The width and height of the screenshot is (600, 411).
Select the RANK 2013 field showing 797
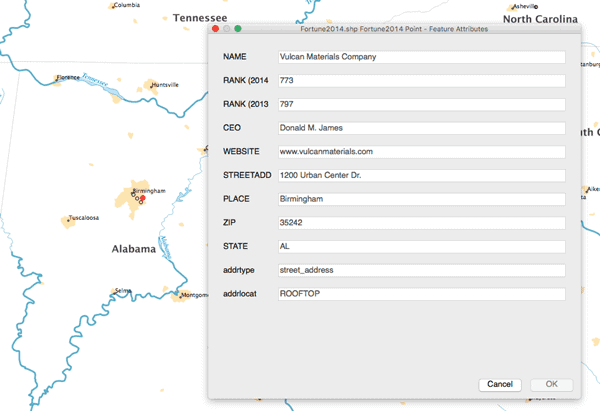click(422, 104)
